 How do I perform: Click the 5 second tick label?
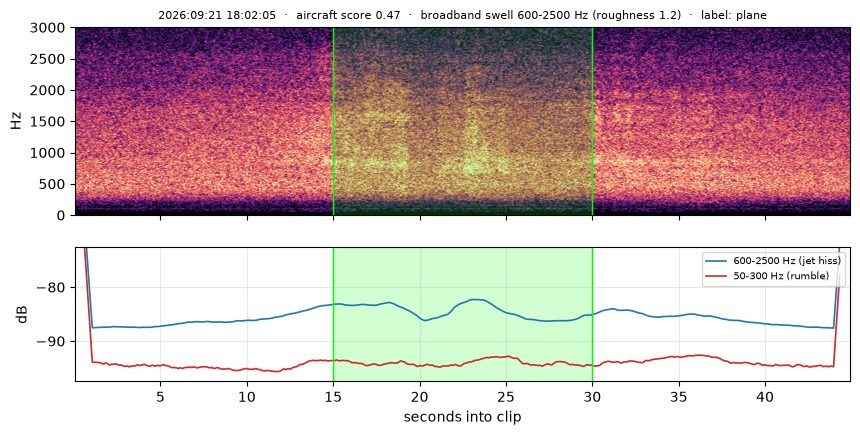point(160,397)
